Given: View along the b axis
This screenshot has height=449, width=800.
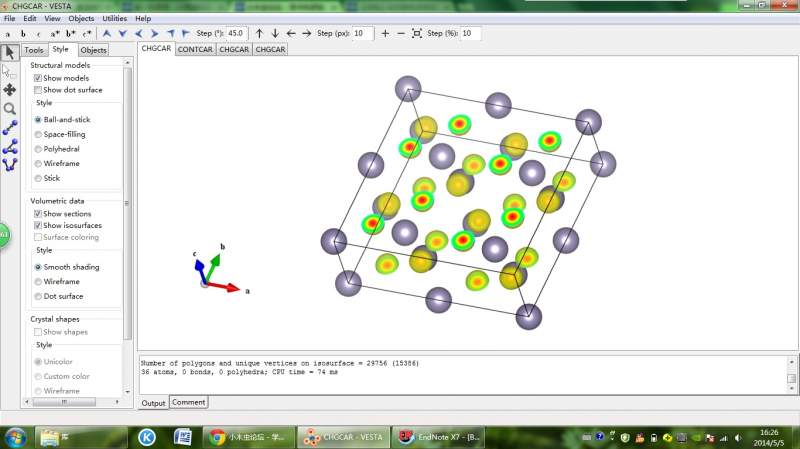Looking at the screenshot, I should [23, 34].
